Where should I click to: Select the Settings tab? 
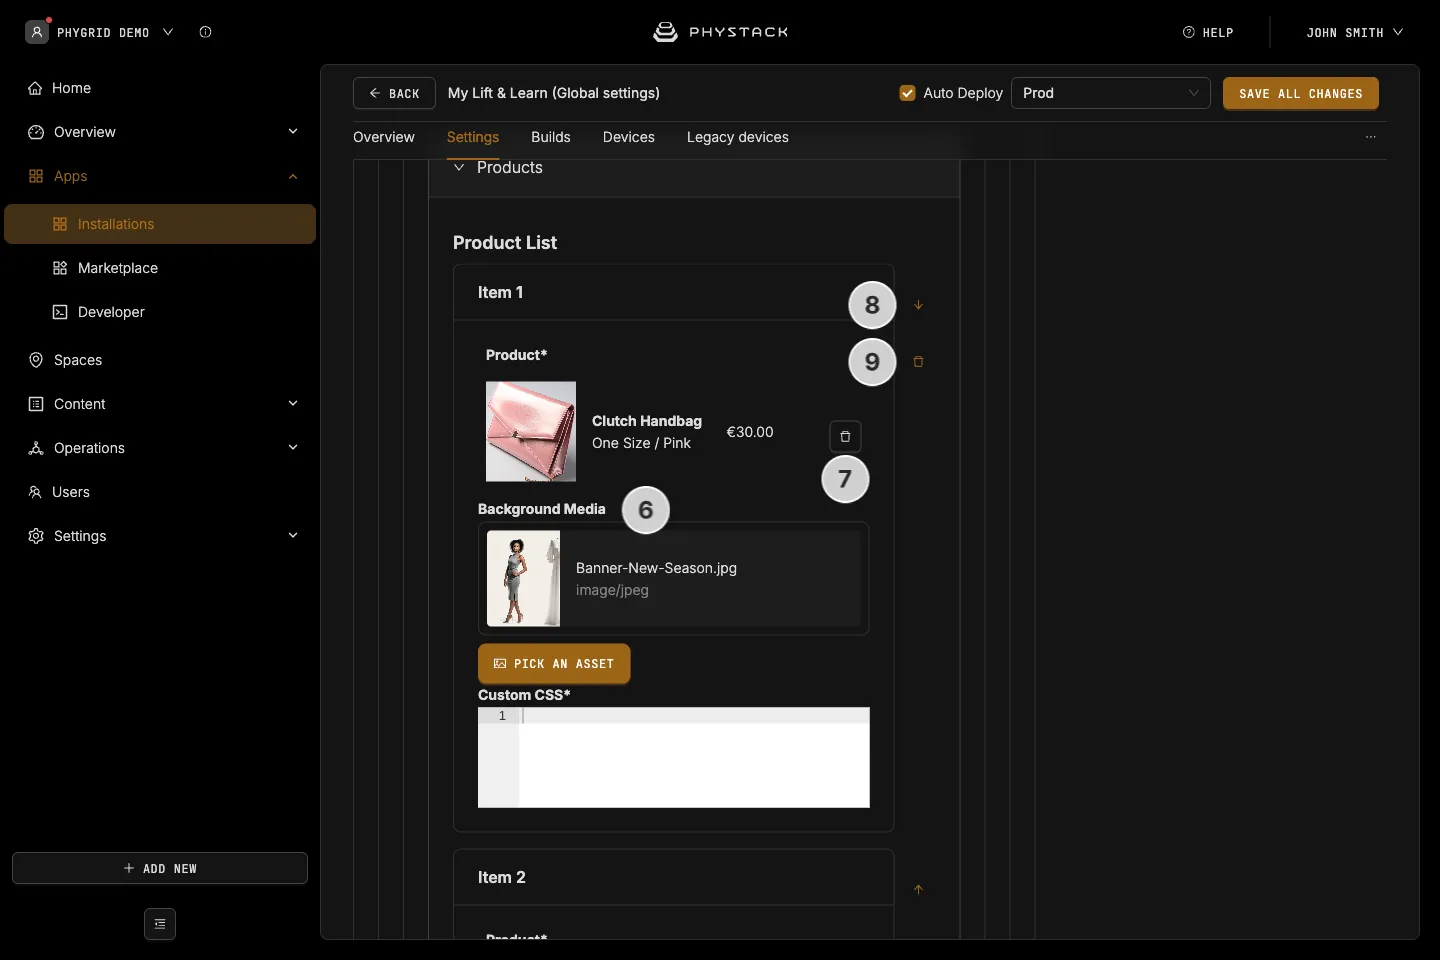[x=473, y=137]
